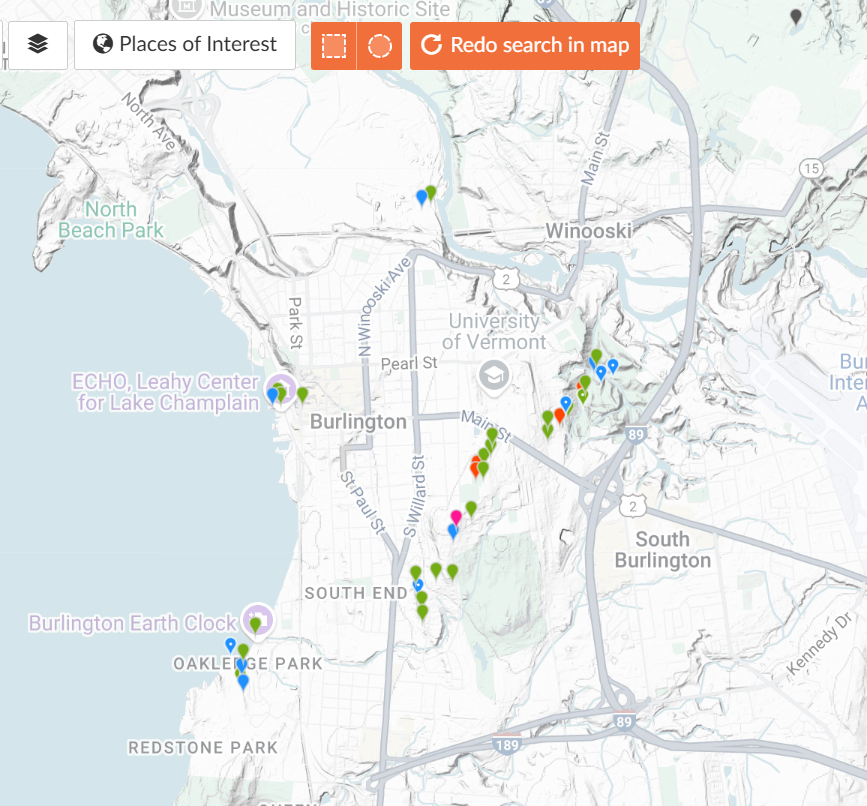The height and width of the screenshot is (806, 867).
Task: Open the map layers button
Action: point(38,45)
